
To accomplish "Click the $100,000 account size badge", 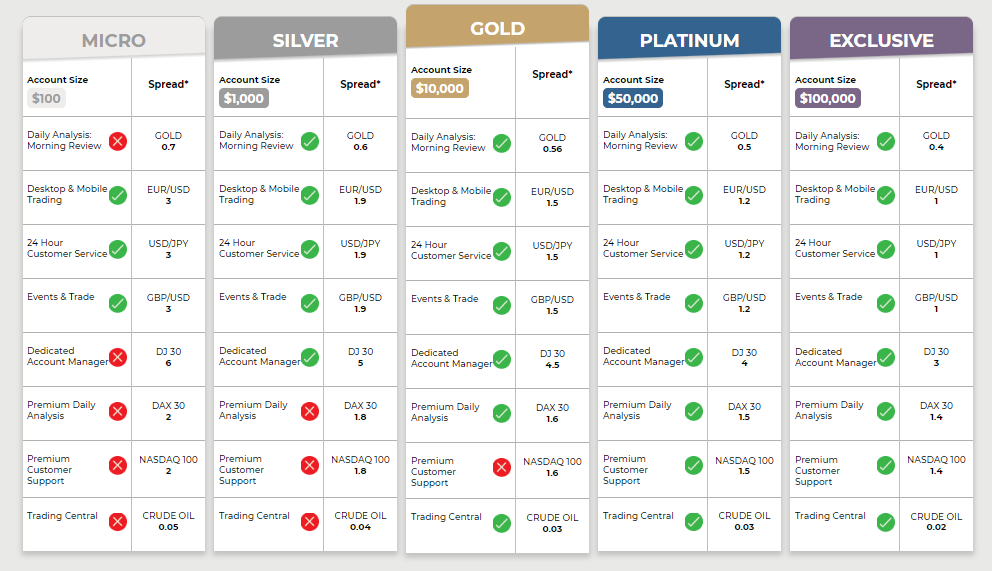I will [x=828, y=98].
